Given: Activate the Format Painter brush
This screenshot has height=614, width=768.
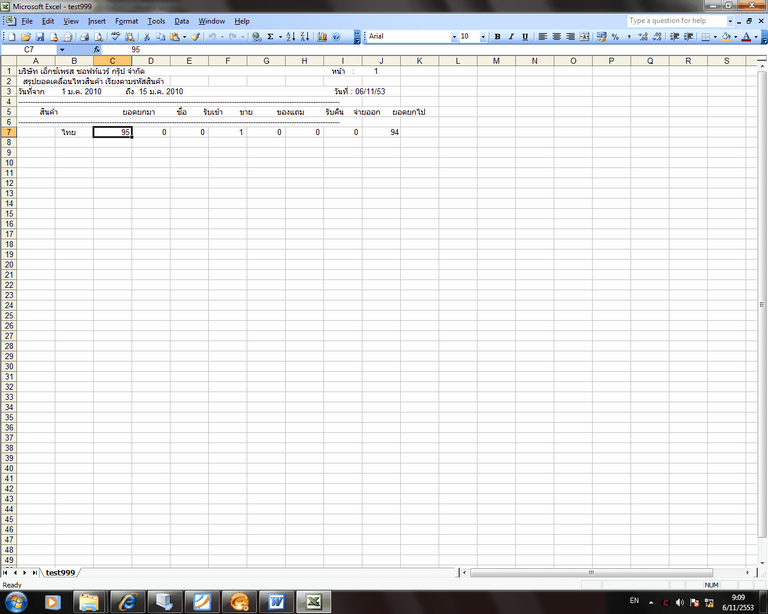Looking at the screenshot, I should 195,37.
